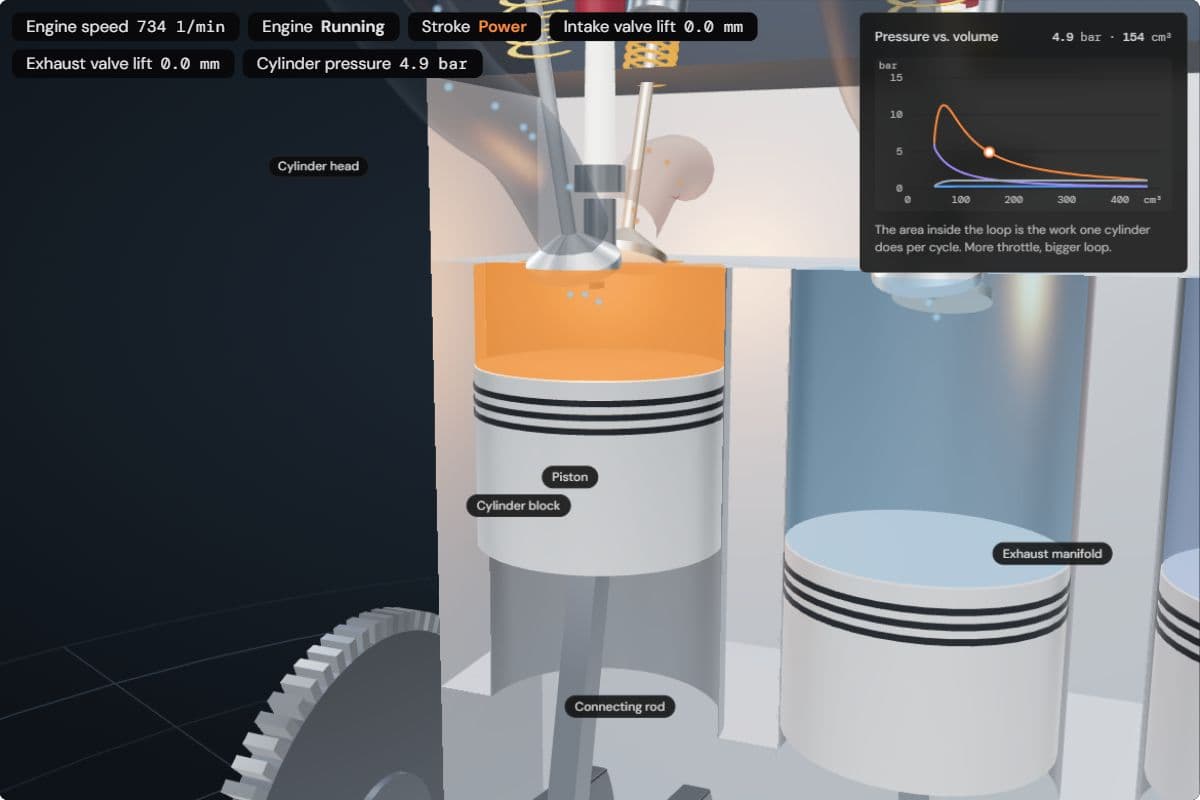Select the Intake valve lift readout

[653, 27]
